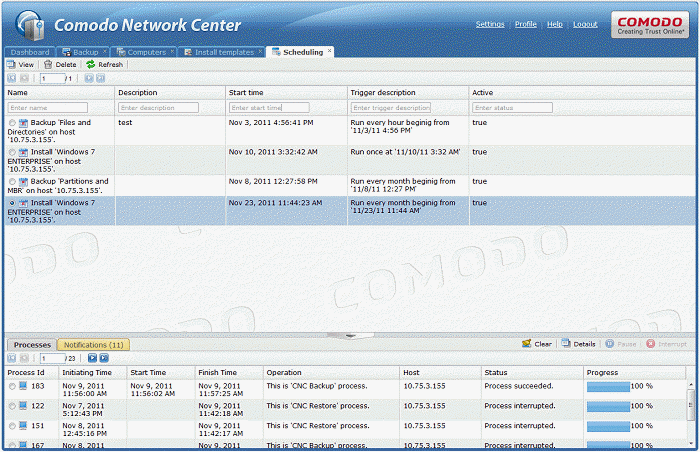Collapse the bottom panel using splitter handle

click(x=350, y=335)
